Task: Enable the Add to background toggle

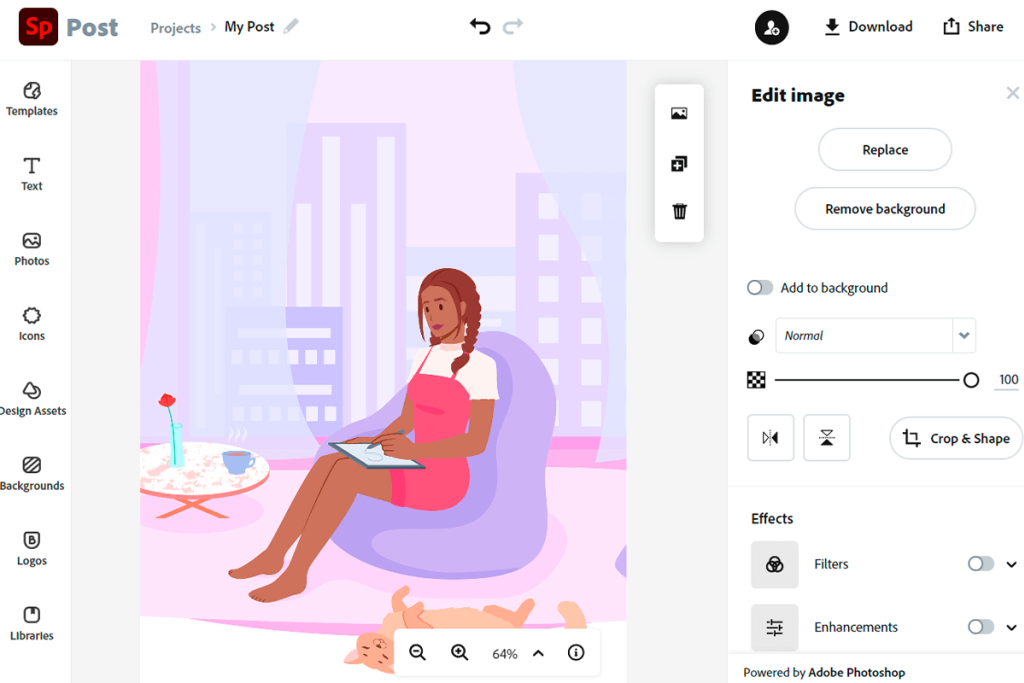Action: [759, 287]
